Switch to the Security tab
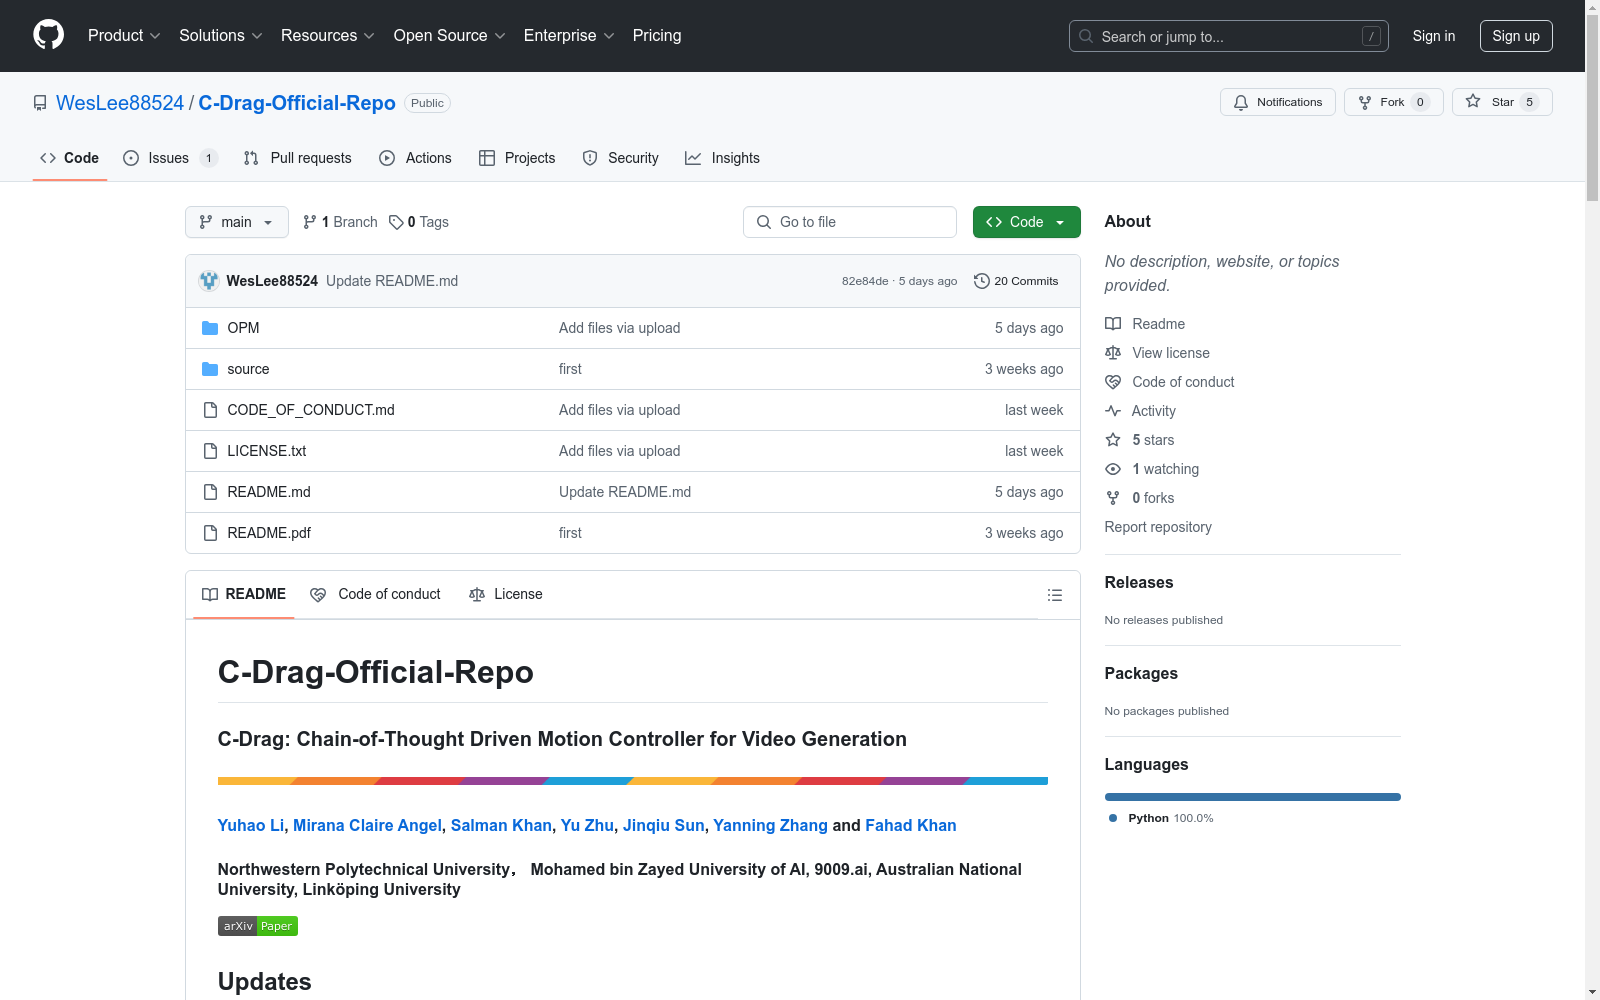The height and width of the screenshot is (1000, 1600). (621, 158)
